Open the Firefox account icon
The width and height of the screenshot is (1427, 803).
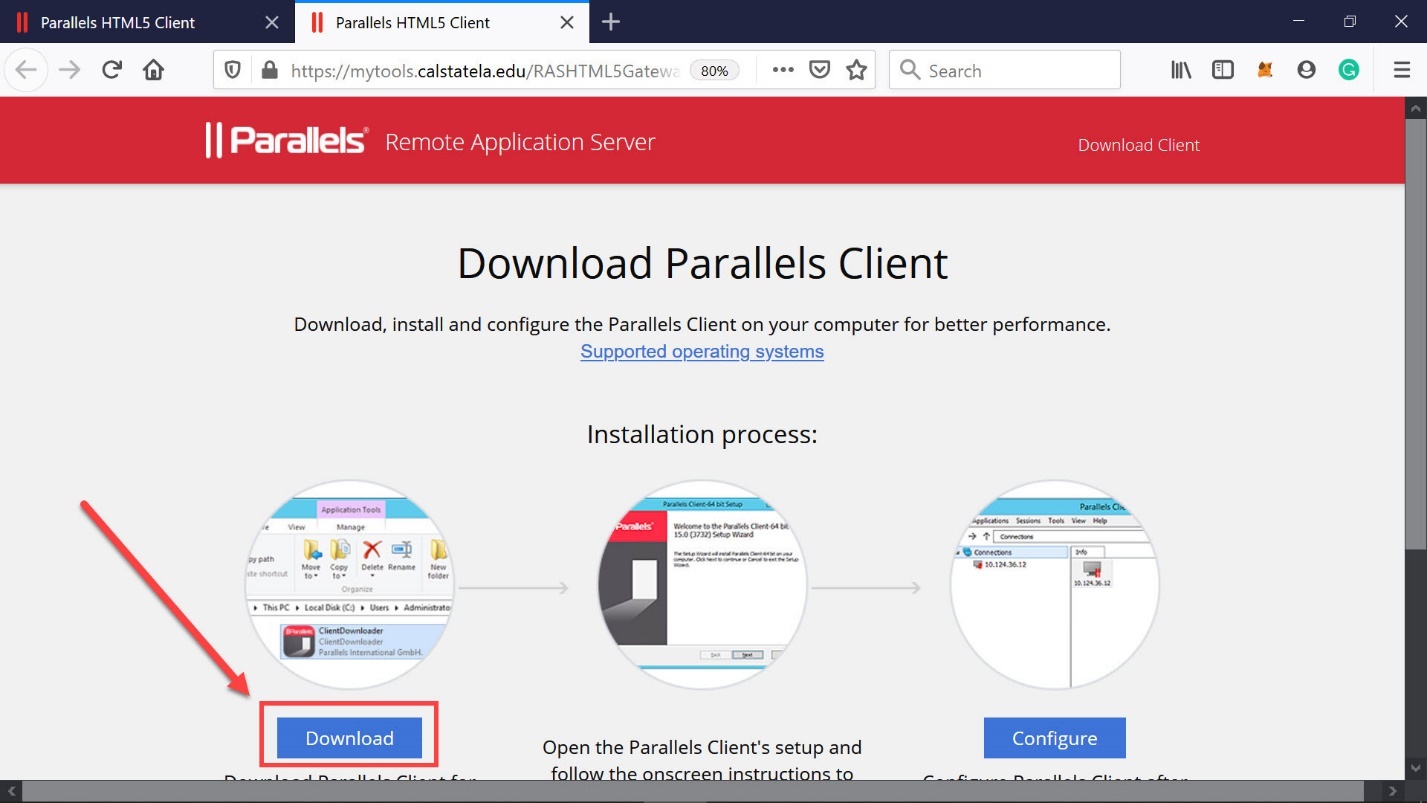(x=1306, y=70)
